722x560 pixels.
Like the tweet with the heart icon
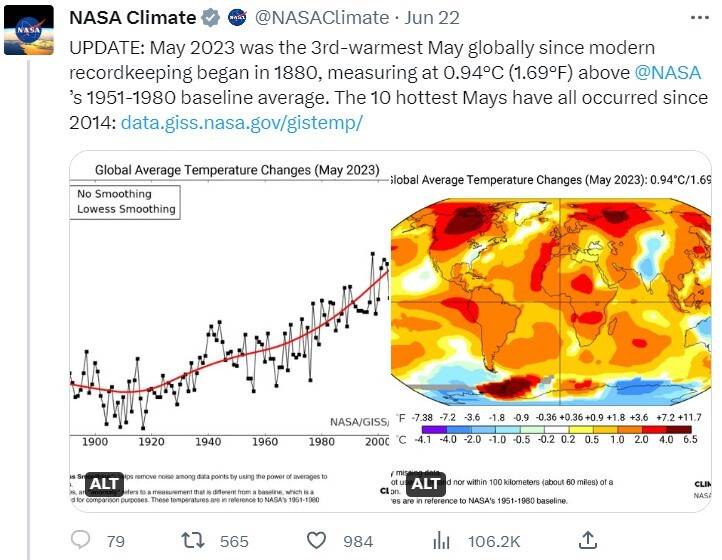pos(317,541)
